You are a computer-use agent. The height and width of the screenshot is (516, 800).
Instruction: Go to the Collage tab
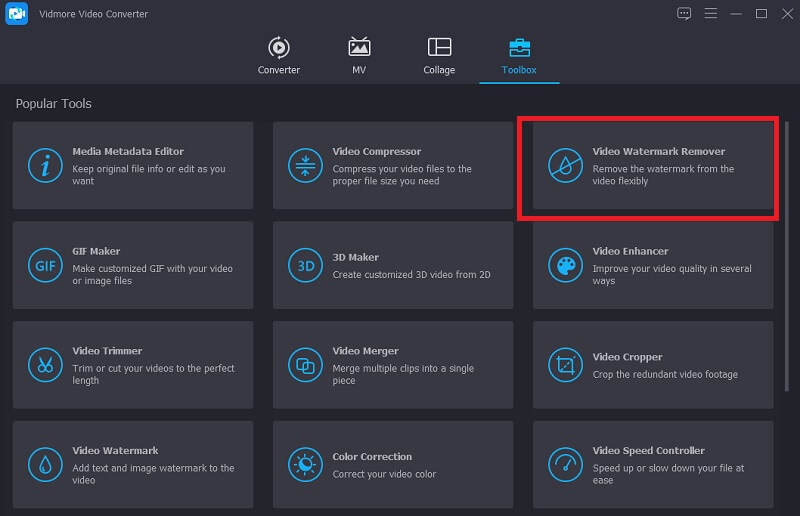439,56
